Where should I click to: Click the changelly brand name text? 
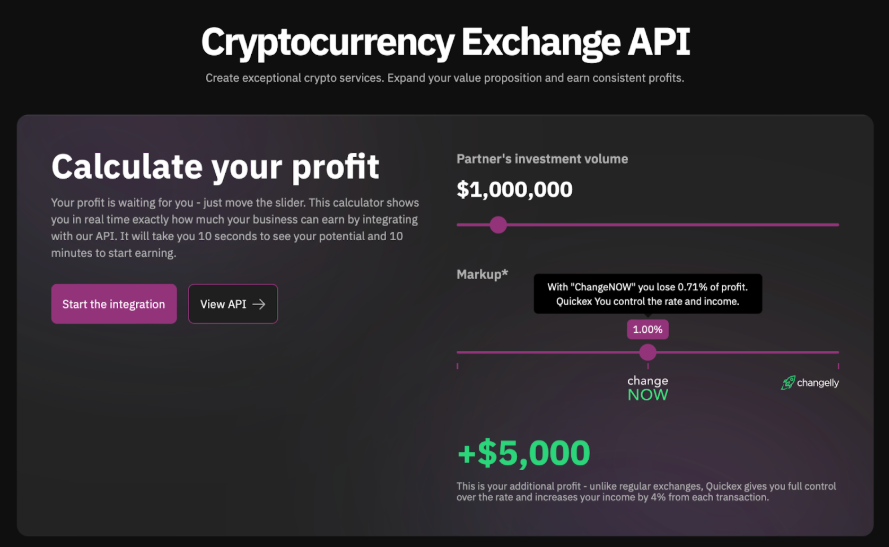(x=817, y=382)
